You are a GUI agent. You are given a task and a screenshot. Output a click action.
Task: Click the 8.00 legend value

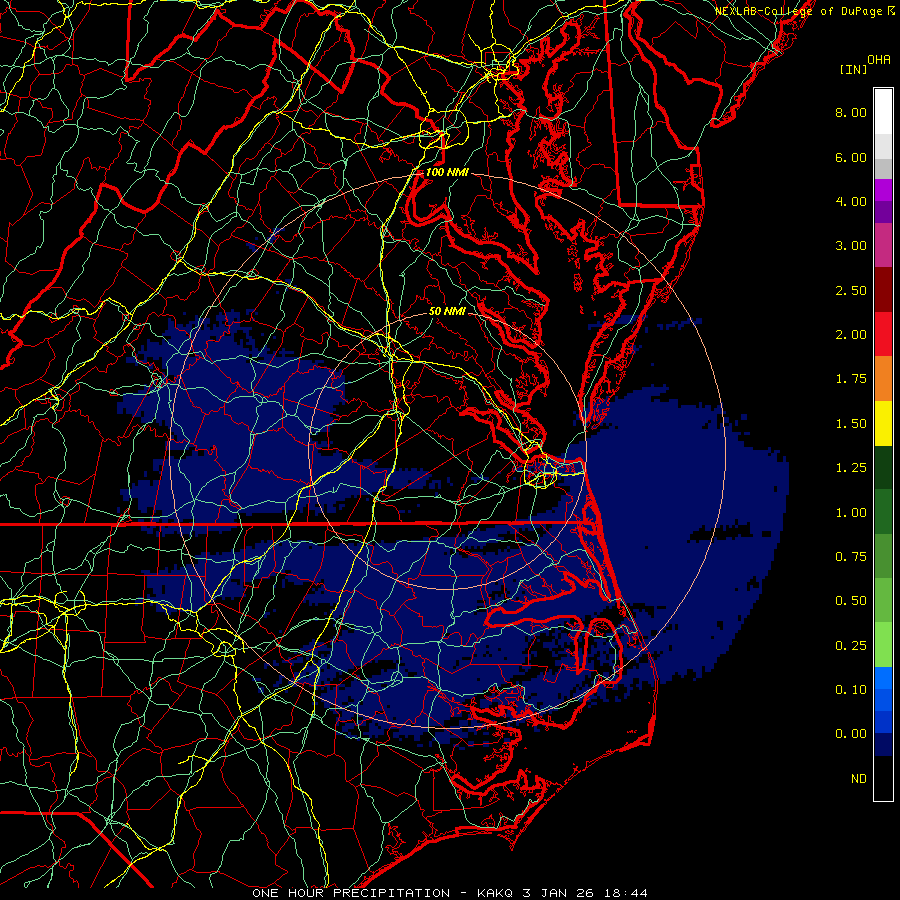point(851,112)
